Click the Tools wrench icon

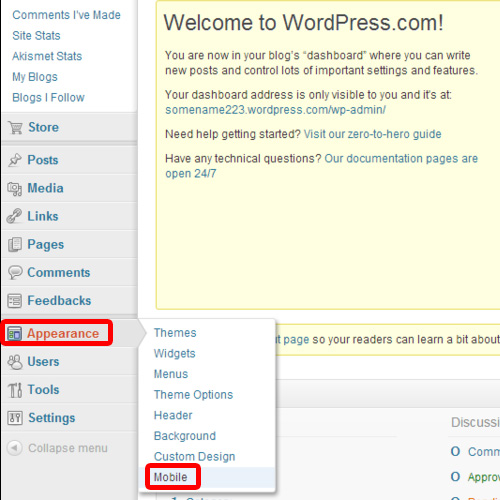click(x=15, y=390)
